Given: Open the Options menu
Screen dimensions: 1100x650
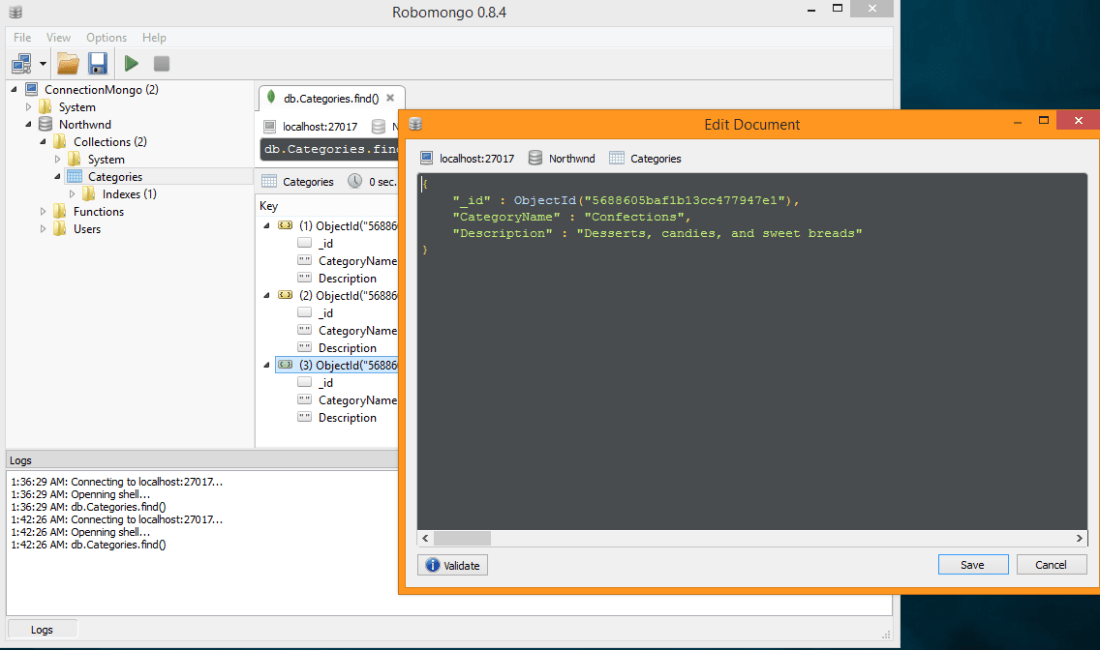Looking at the screenshot, I should (x=106, y=37).
